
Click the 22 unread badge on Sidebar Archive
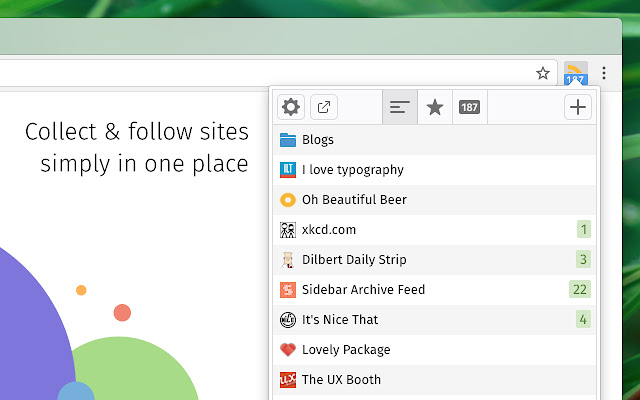click(x=579, y=290)
